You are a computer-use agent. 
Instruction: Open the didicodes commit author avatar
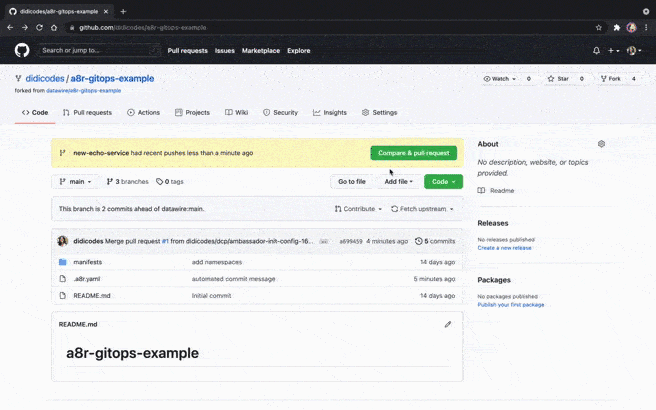coord(63,241)
